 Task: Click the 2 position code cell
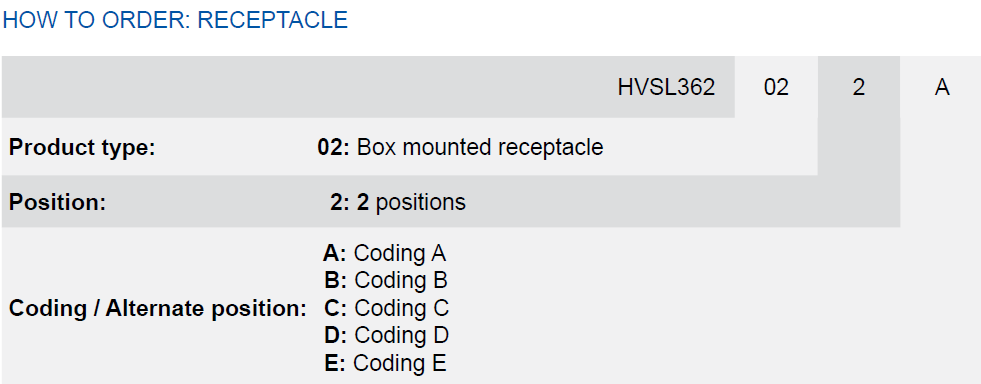click(x=858, y=88)
